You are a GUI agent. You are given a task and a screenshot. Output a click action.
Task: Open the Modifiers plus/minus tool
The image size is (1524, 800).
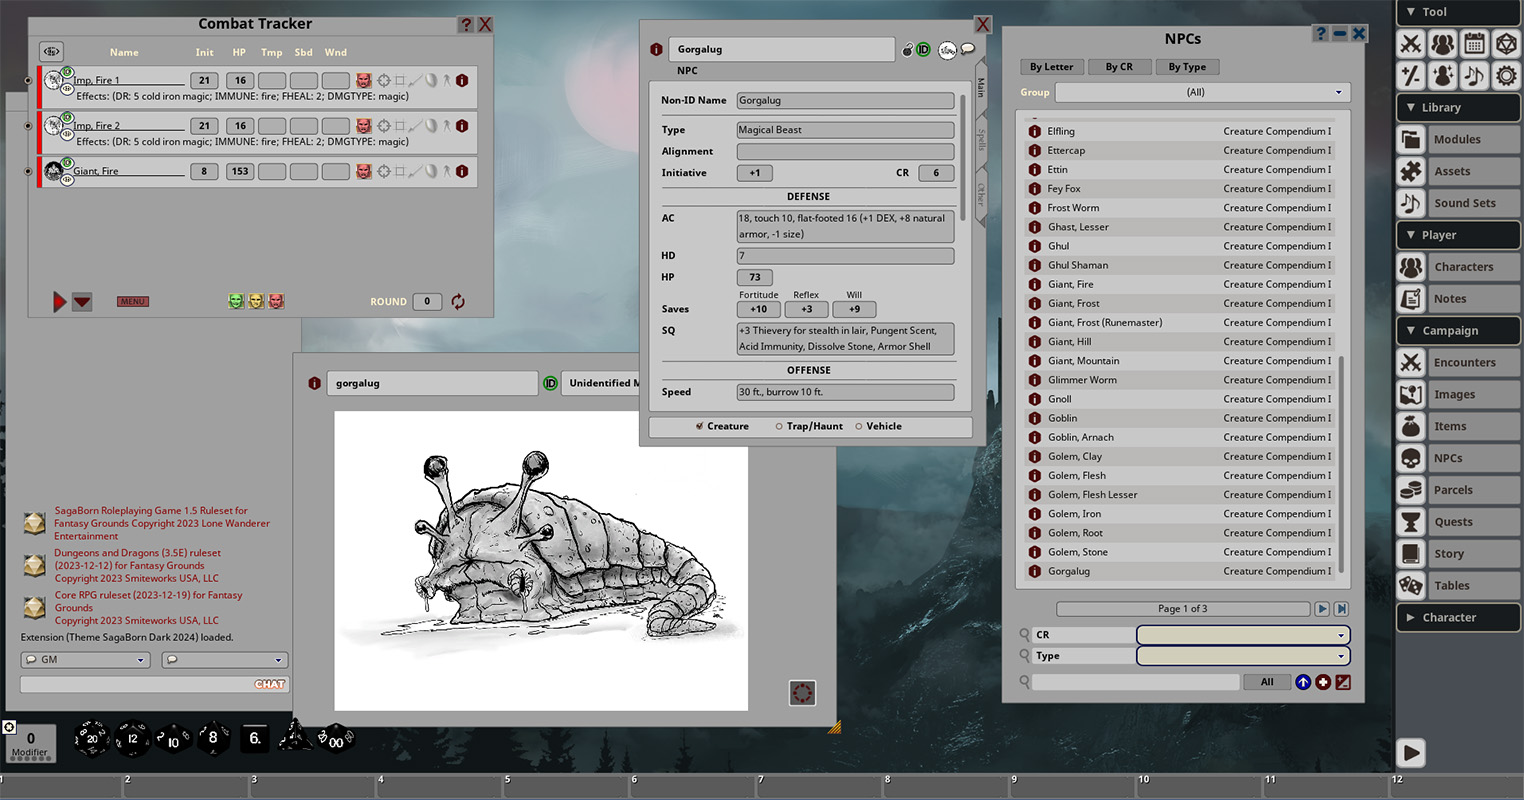tap(1412, 76)
